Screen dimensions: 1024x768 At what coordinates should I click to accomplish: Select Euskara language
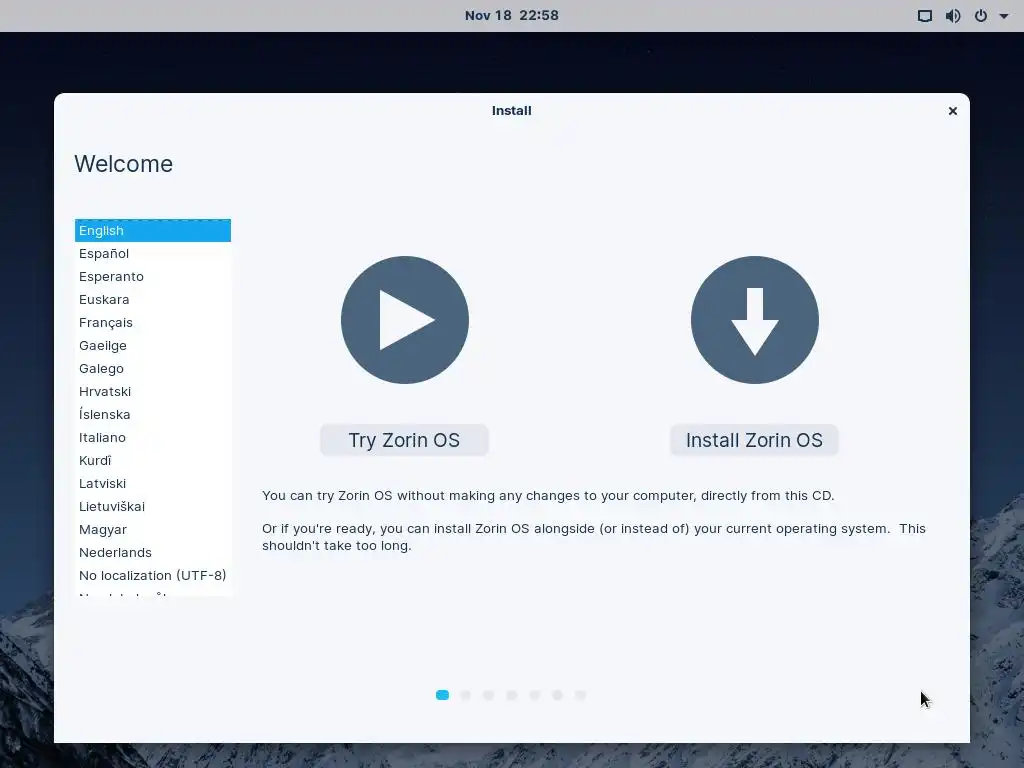click(x=153, y=299)
